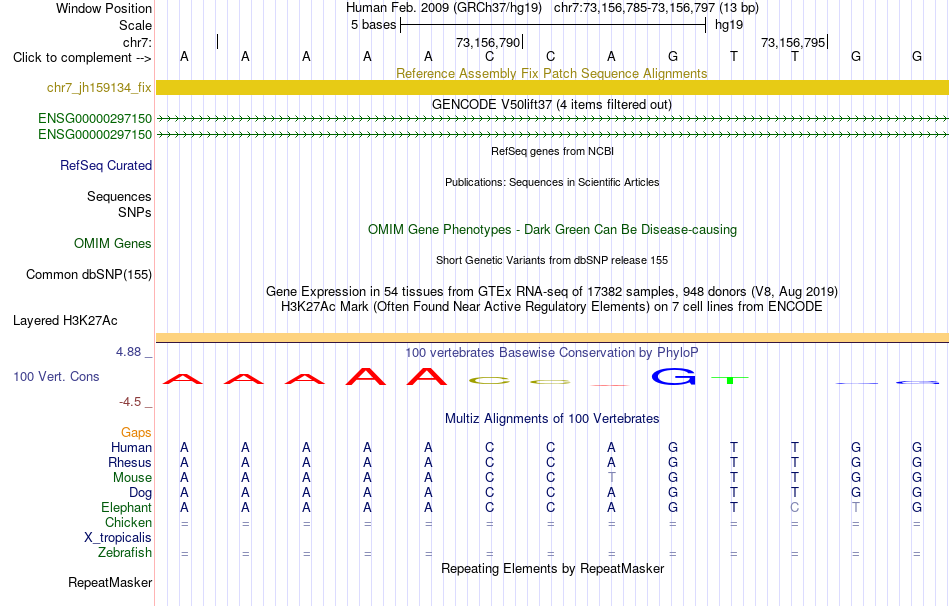This screenshot has width=950, height=606.
Task: Click the chr7: base position label
Action: click(137, 42)
